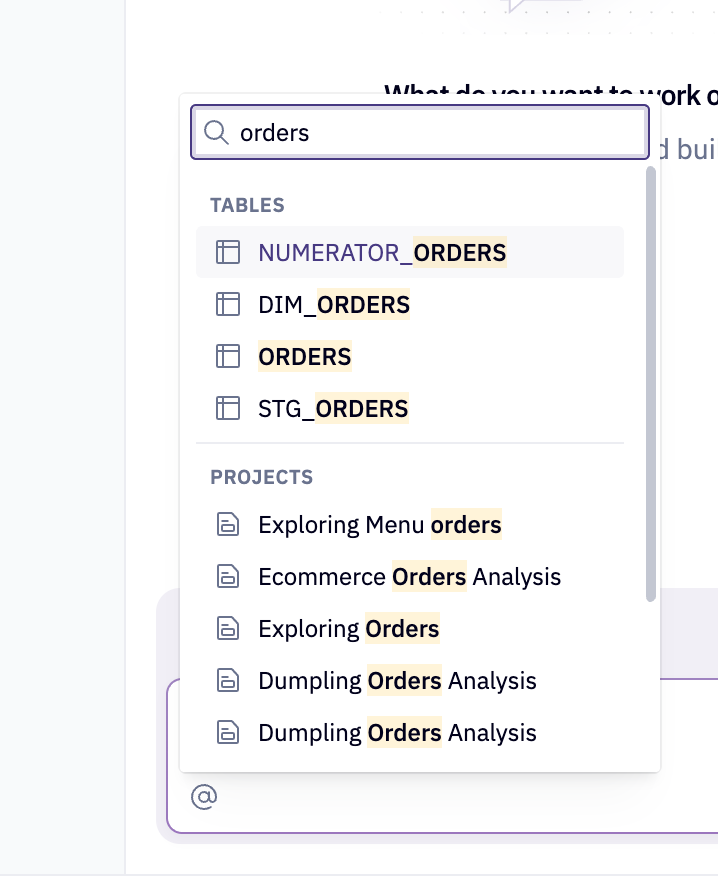
Task: Click the table icon beside NUMERATOR_ORDERS
Action: coord(228,252)
